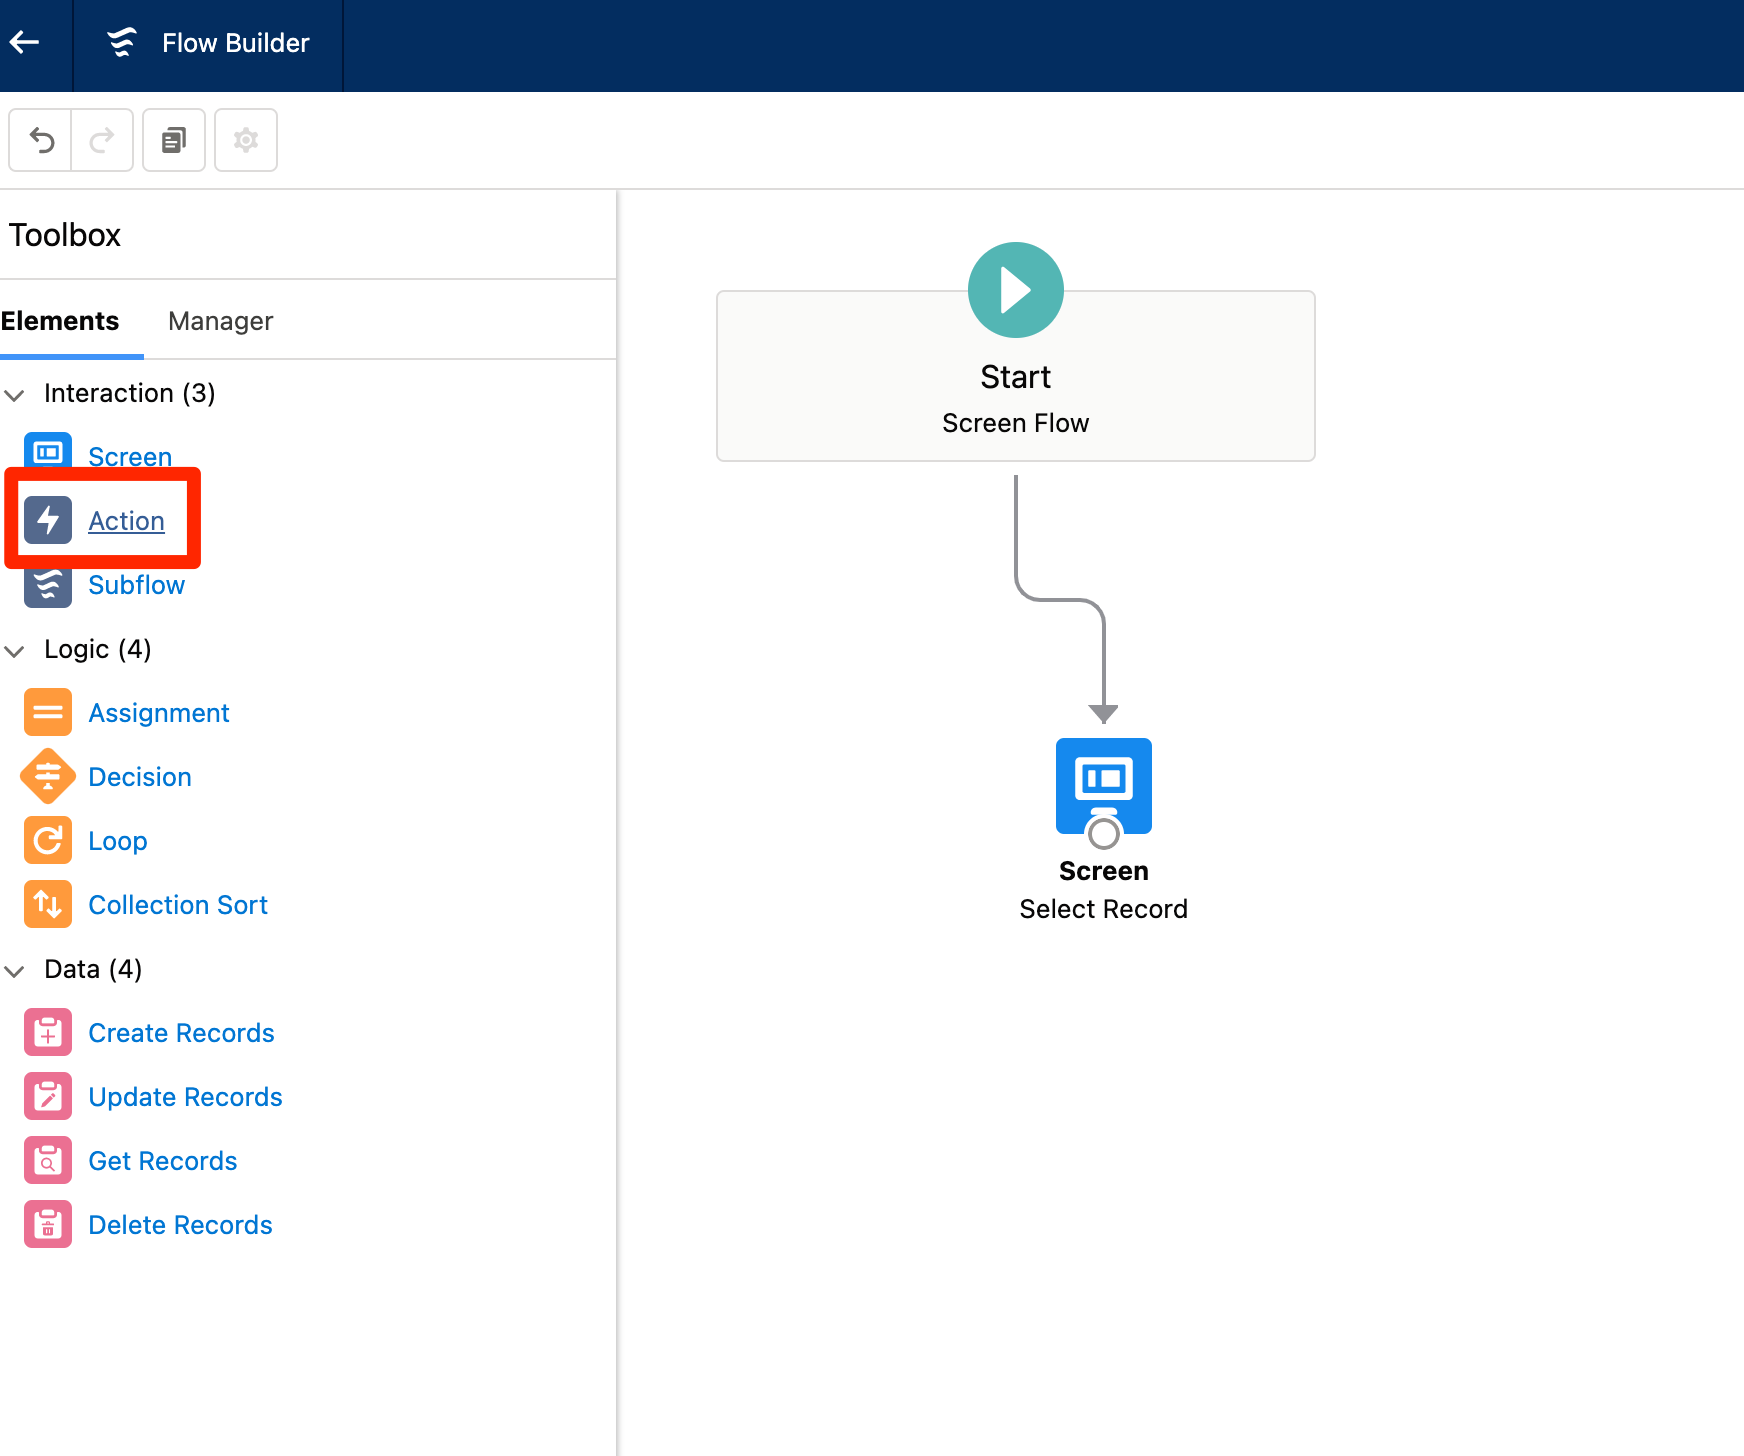Open flow settings gear button
The height and width of the screenshot is (1456, 1744).
[246, 140]
